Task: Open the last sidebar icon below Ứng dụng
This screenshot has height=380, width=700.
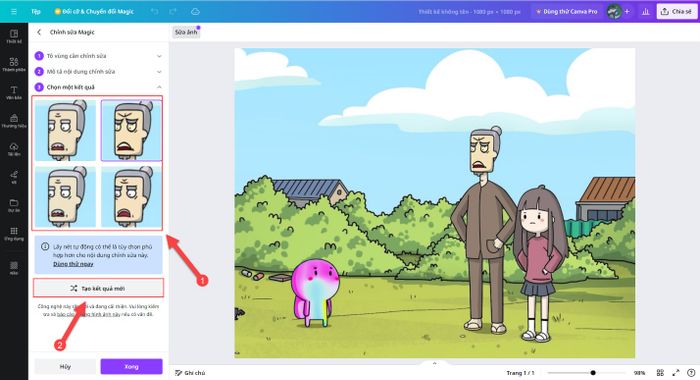Action: pyautogui.click(x=14, y=267)
